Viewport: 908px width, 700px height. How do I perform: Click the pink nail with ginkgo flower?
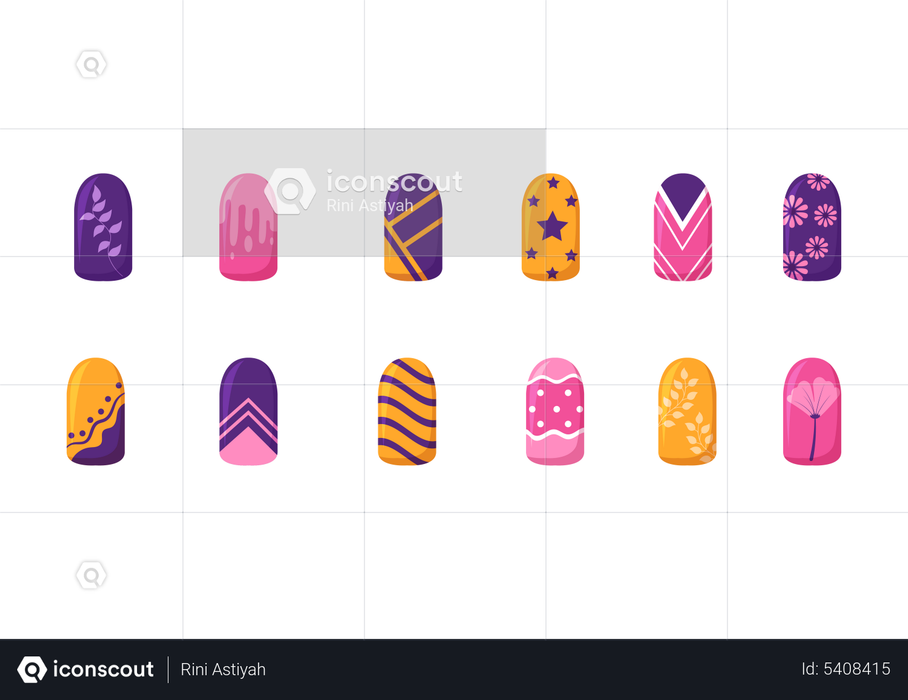point(812,411)
